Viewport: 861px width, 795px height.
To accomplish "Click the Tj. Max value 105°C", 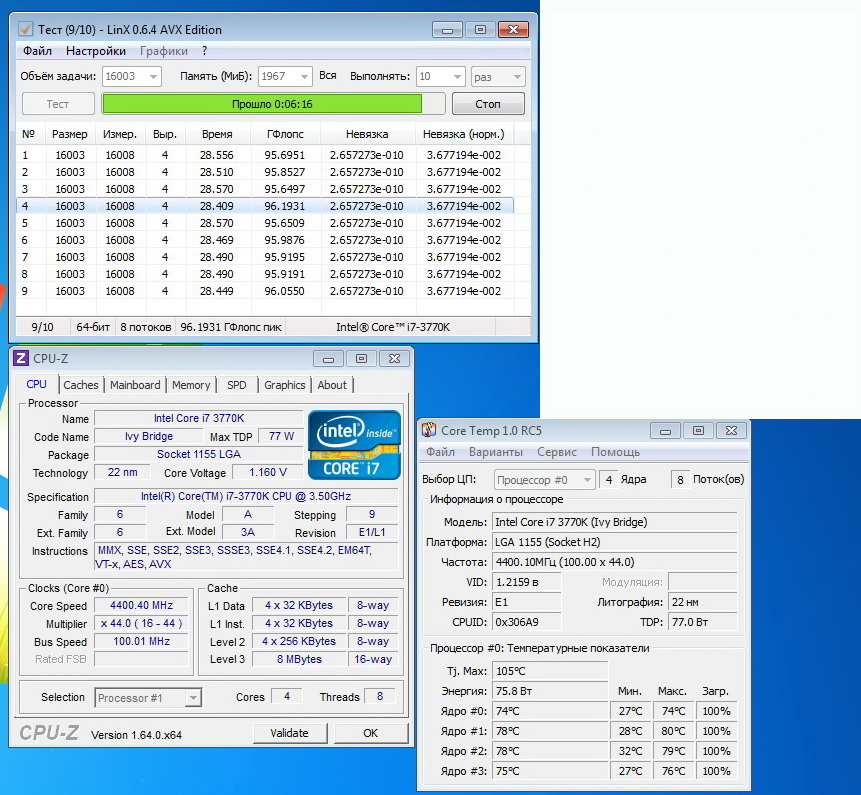I will pyautogui.click(x=550, y=671).
